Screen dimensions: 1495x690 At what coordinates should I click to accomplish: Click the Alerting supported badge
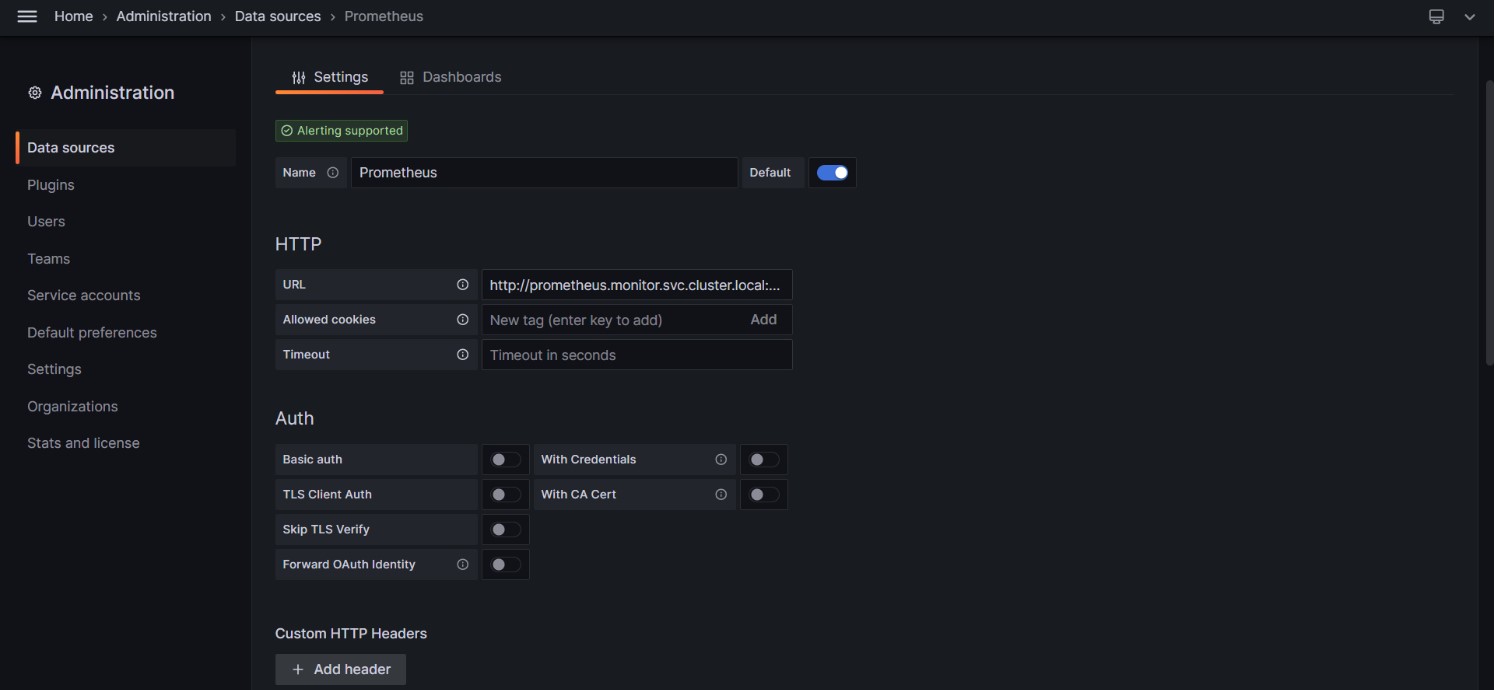(x=342, y=130)
